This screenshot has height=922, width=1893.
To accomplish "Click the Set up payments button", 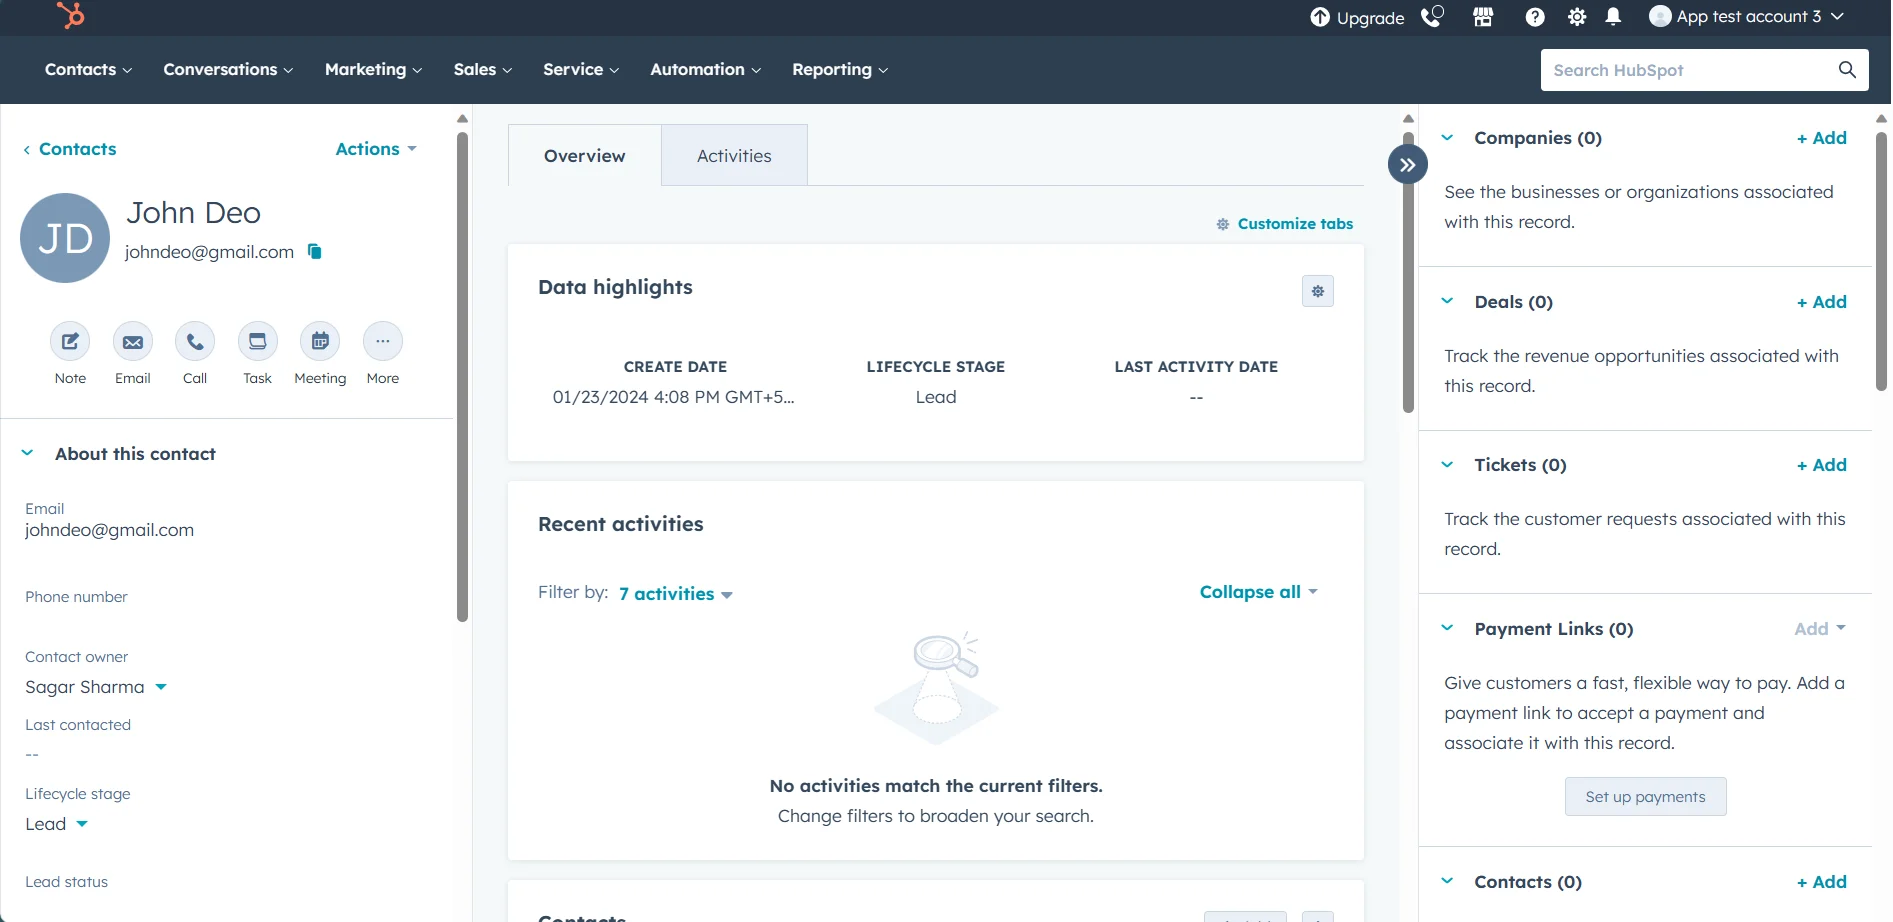I will pyautogui.click(x=1645, y=796).
